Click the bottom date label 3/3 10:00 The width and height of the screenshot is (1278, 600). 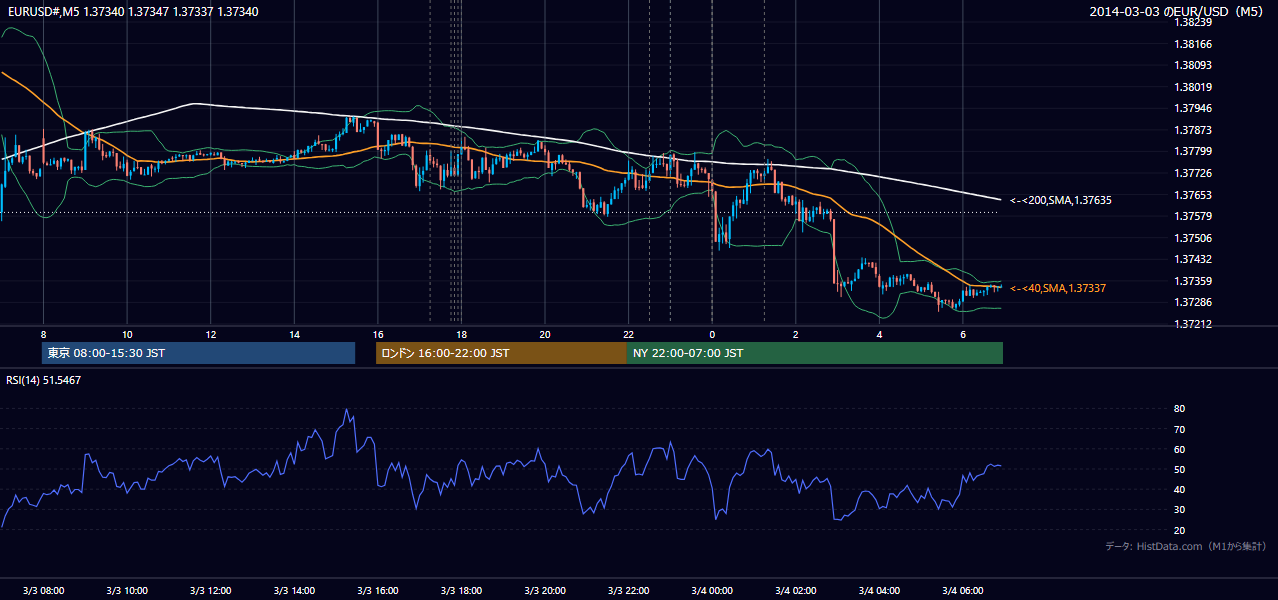click(x=127, y=590)
